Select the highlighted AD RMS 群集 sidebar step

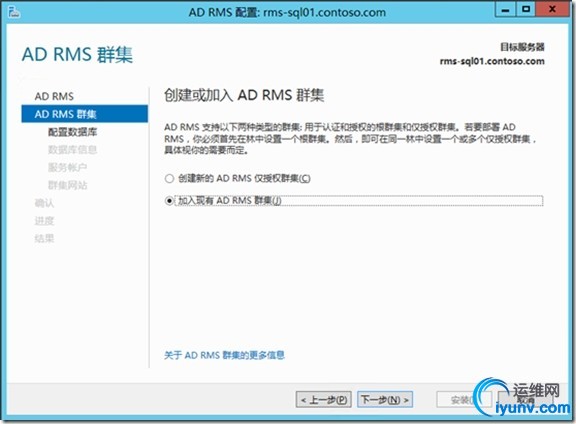pos(84,114)
